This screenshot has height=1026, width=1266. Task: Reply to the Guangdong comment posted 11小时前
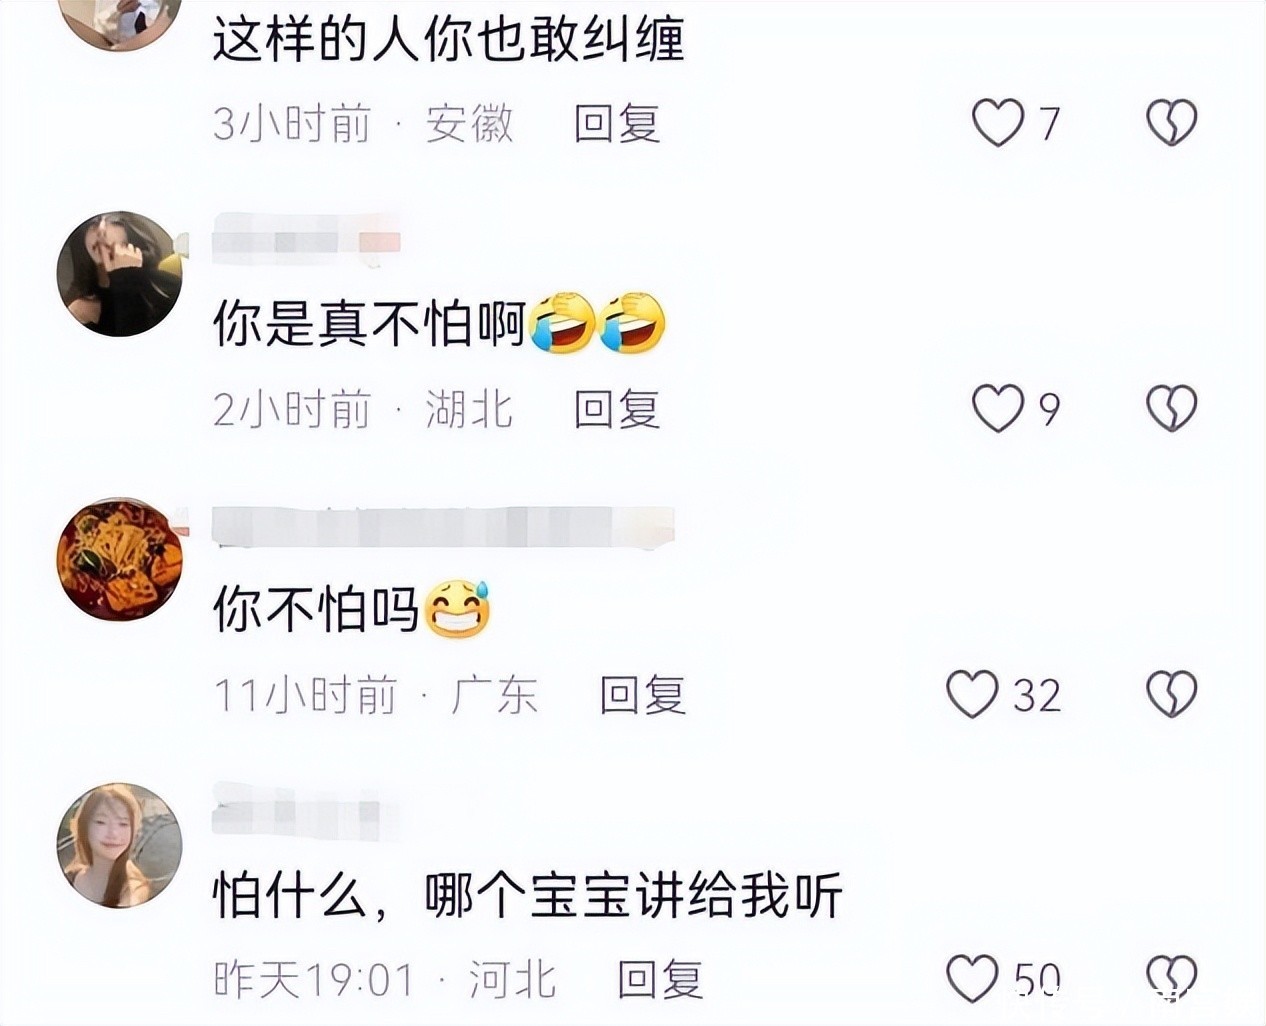click(643, 695)
